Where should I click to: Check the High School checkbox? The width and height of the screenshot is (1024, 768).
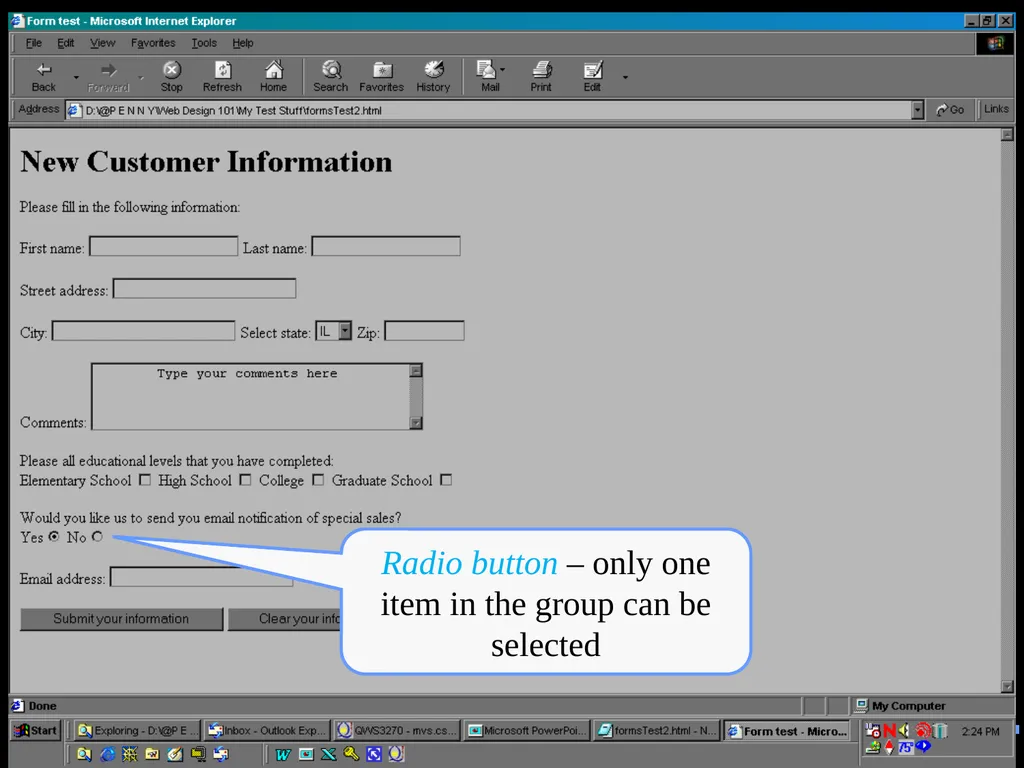246,480
